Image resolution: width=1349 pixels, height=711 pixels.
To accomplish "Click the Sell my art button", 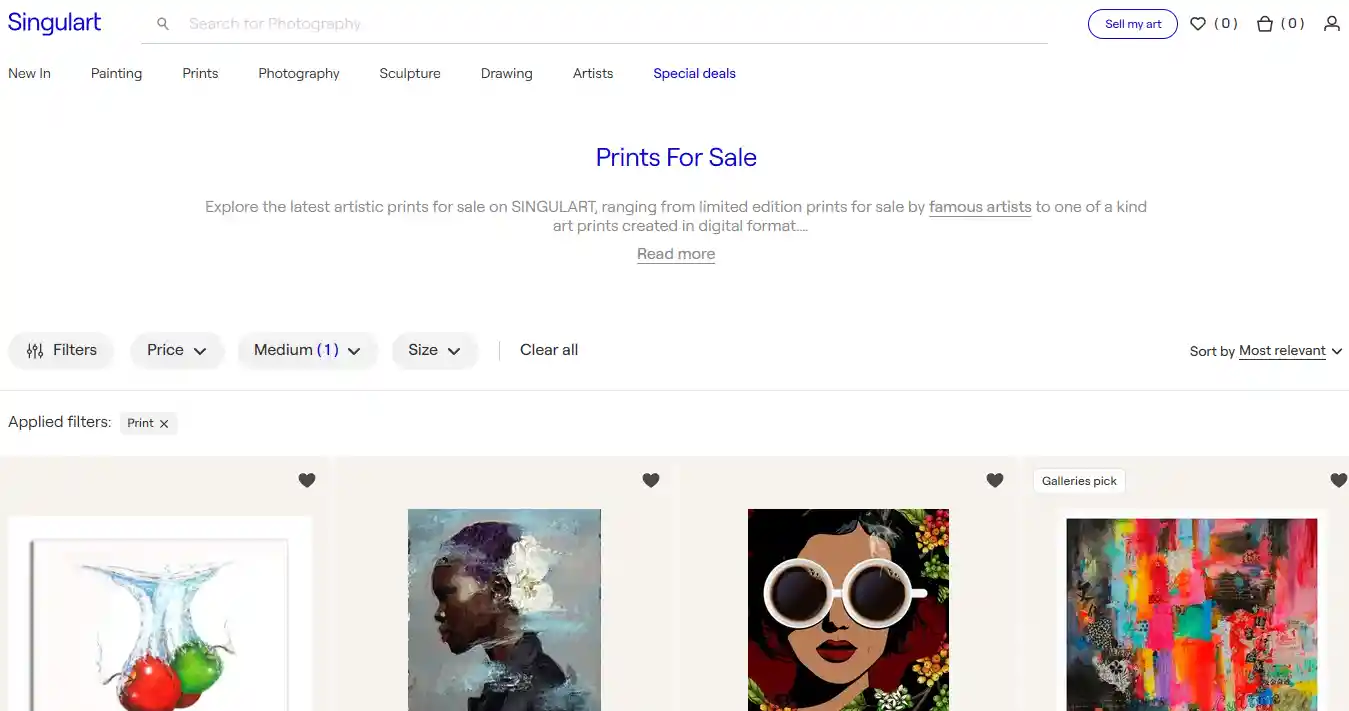I will pos(1132,24).
